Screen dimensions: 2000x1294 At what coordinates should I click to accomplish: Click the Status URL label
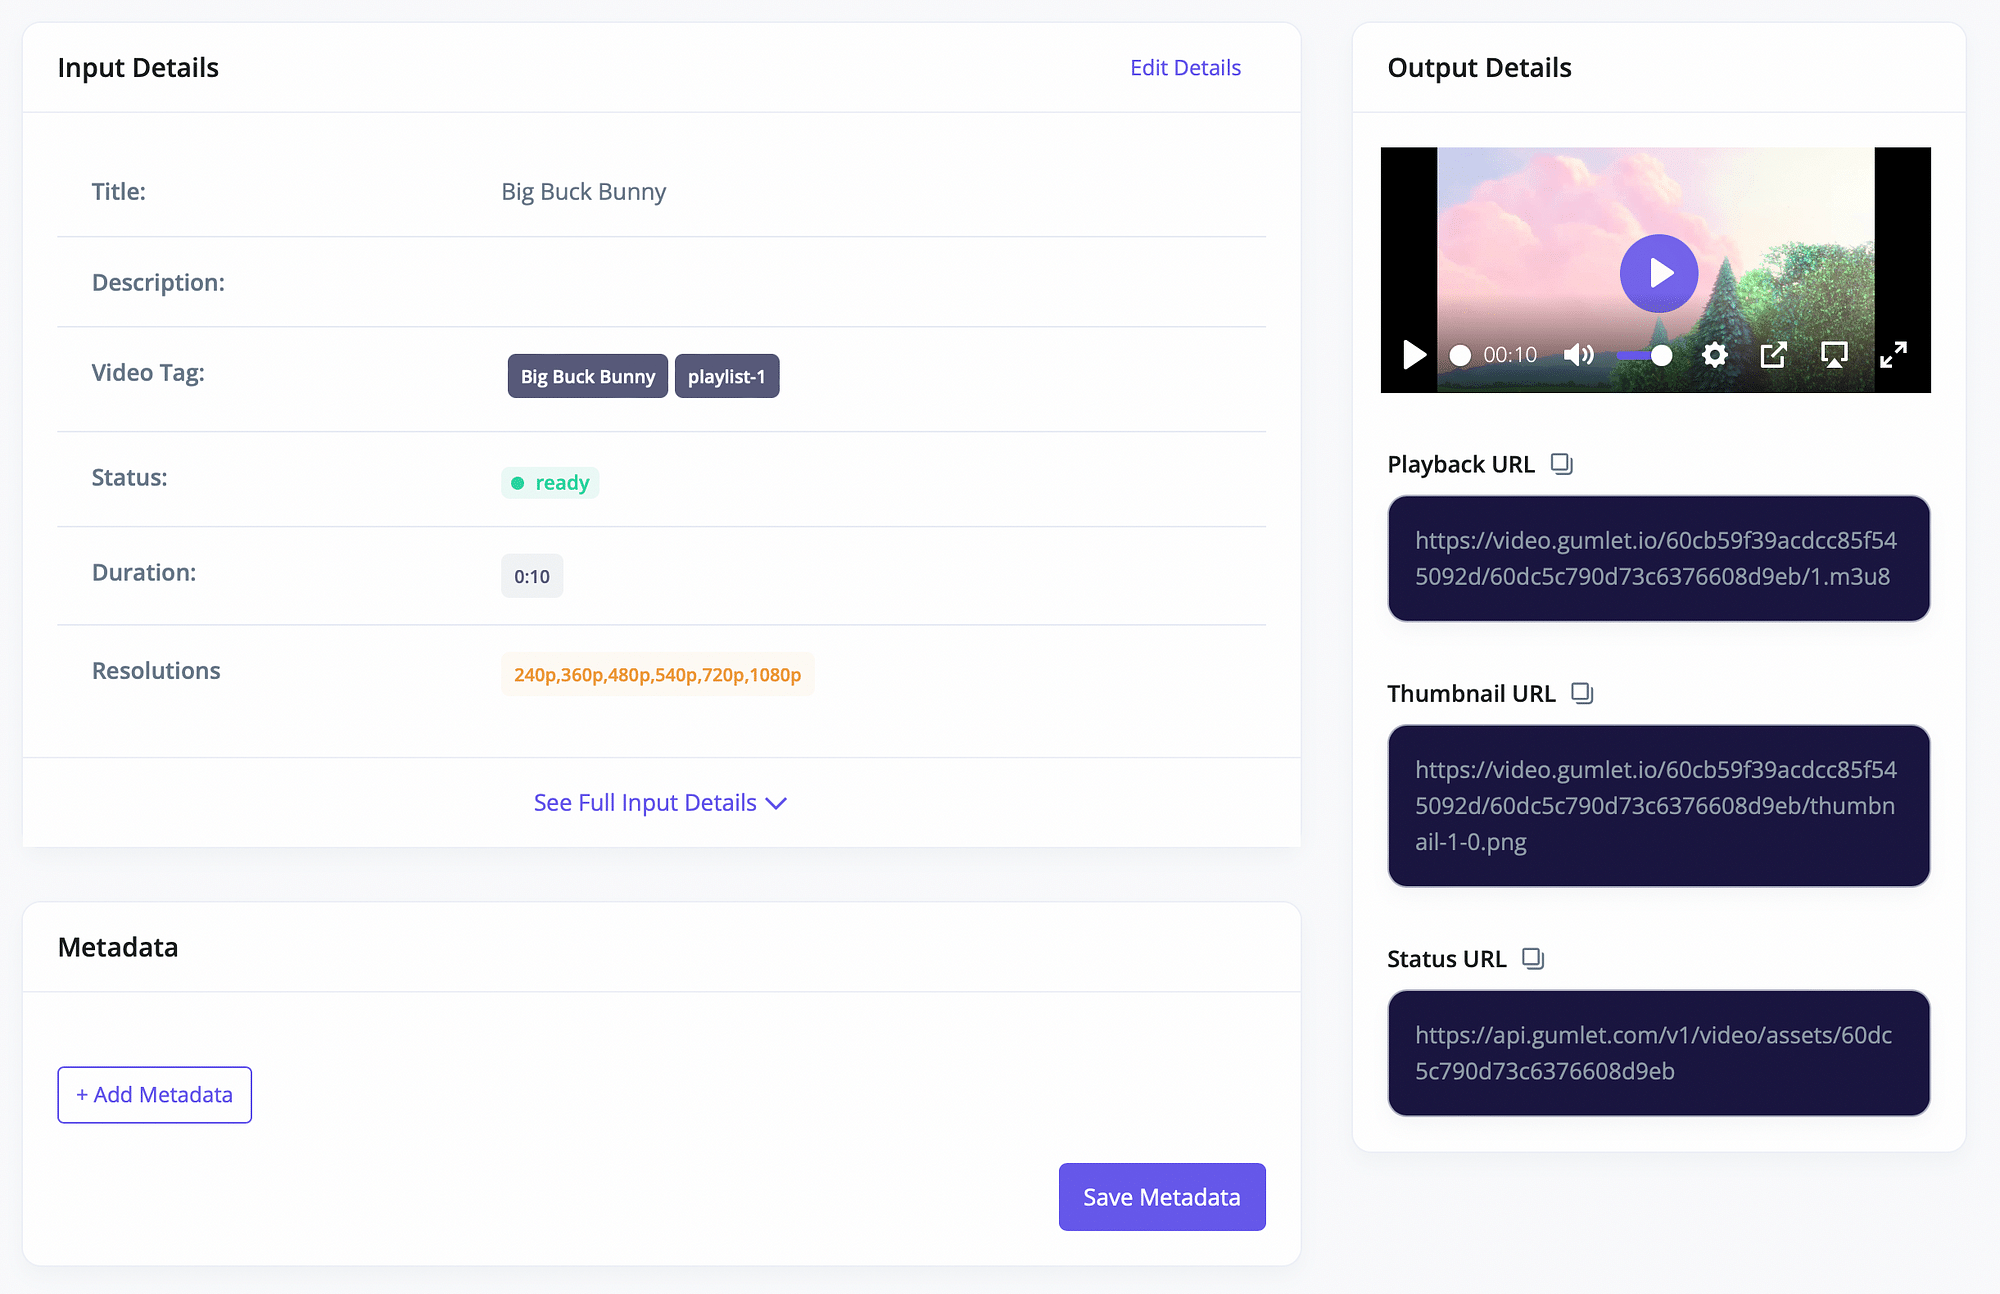point(1447,960)
